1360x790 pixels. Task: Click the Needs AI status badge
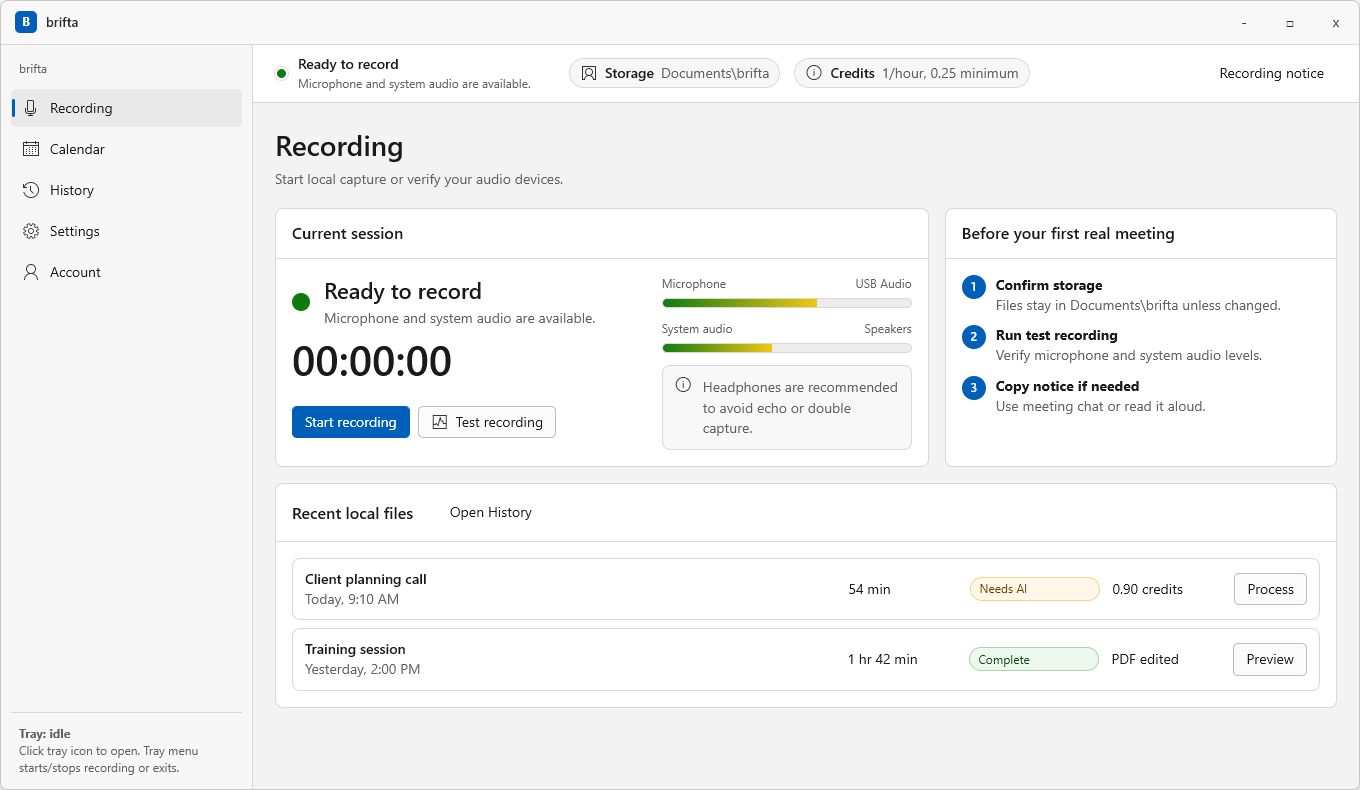coord(1034,589)
